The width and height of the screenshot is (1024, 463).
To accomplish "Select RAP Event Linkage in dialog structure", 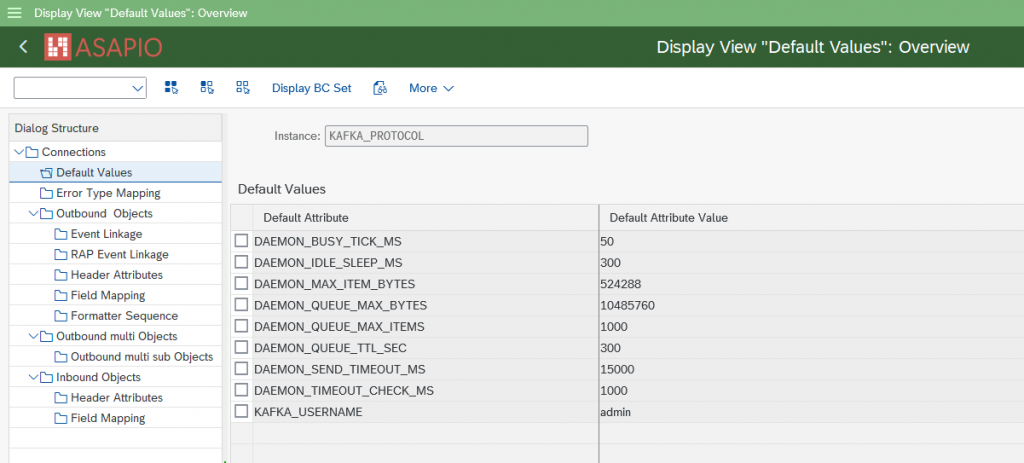I will [119, 255].
